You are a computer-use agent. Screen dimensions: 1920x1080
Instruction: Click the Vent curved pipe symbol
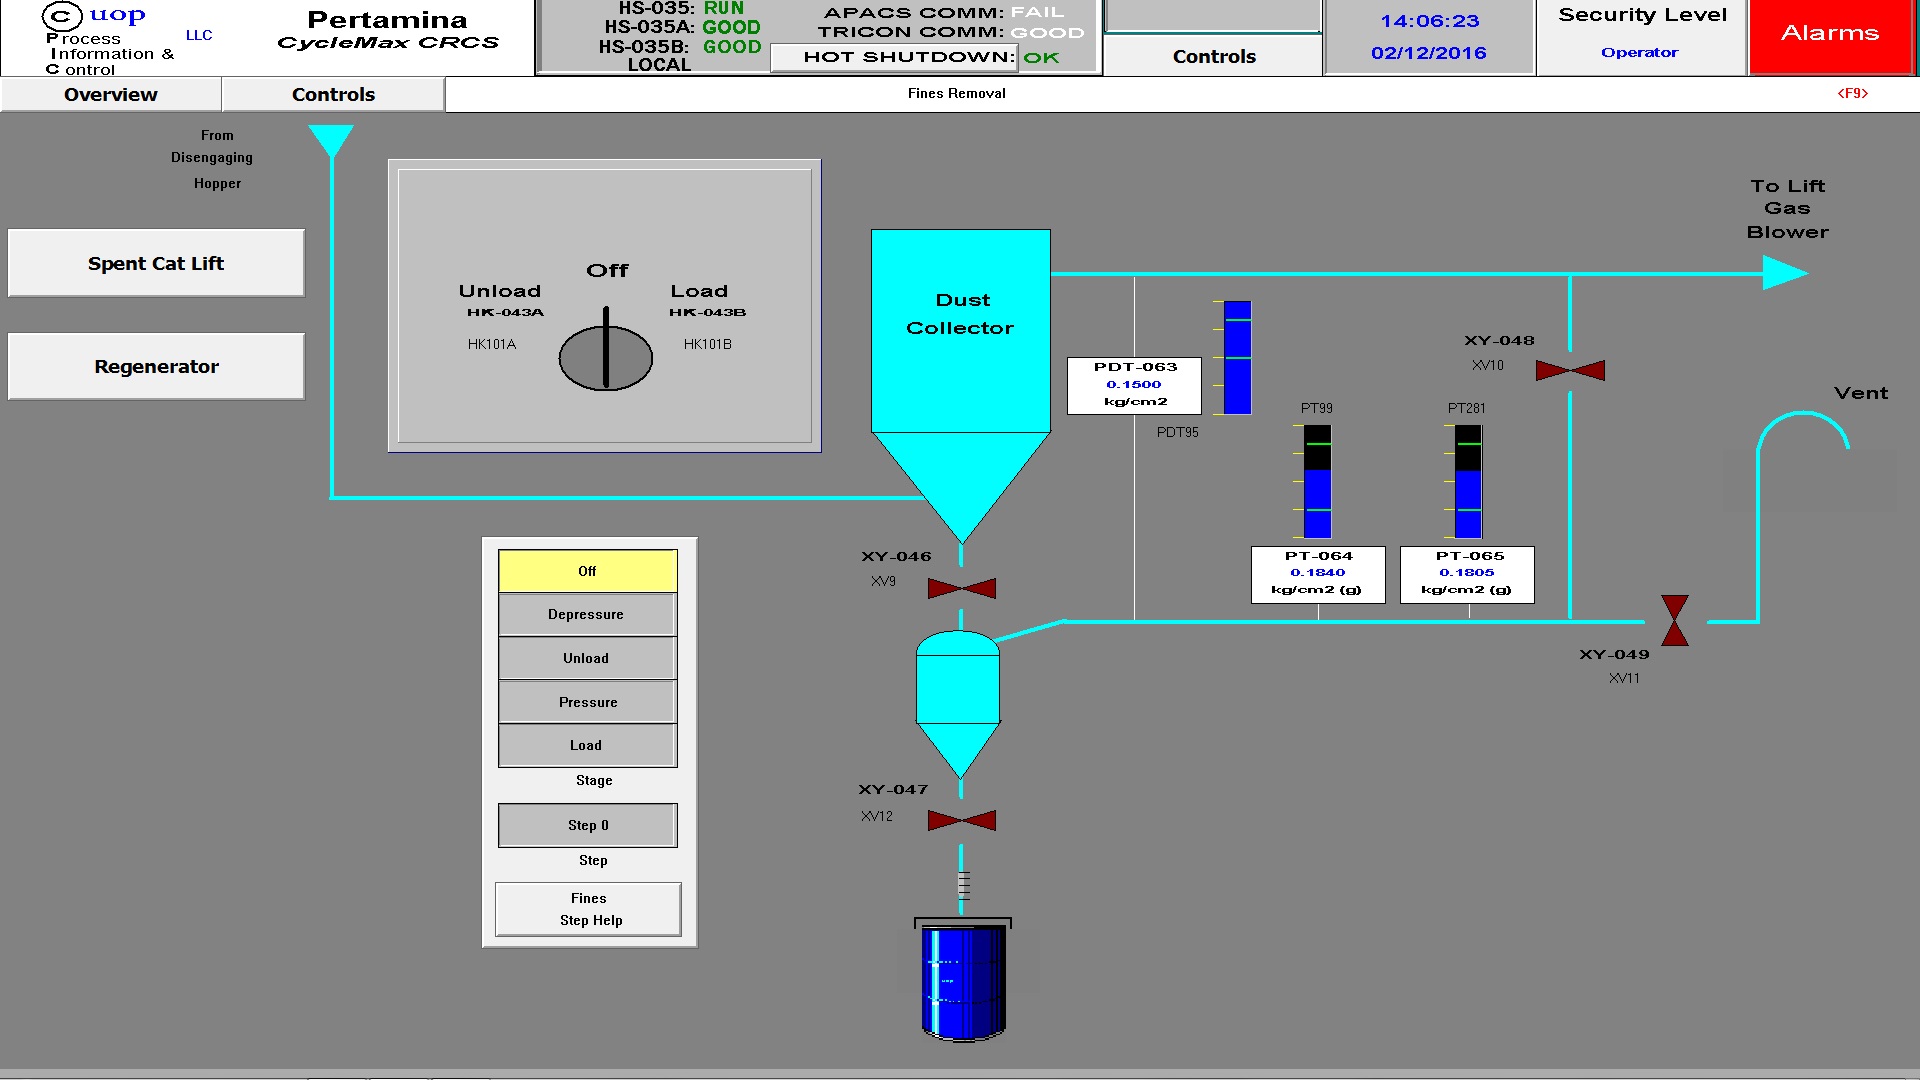click(x=1803, y=431)
